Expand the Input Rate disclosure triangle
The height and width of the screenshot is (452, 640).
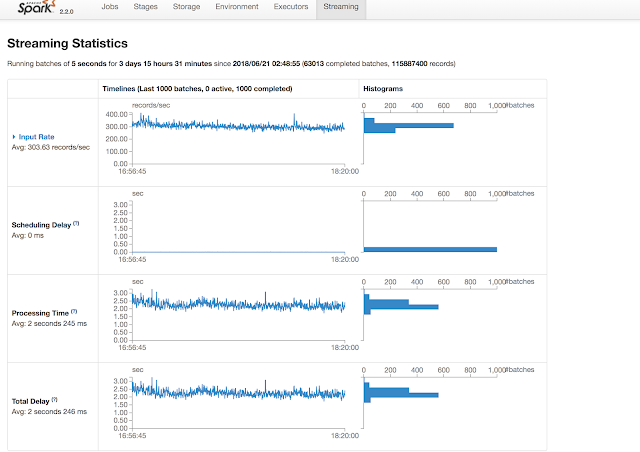tap(14, 137)
